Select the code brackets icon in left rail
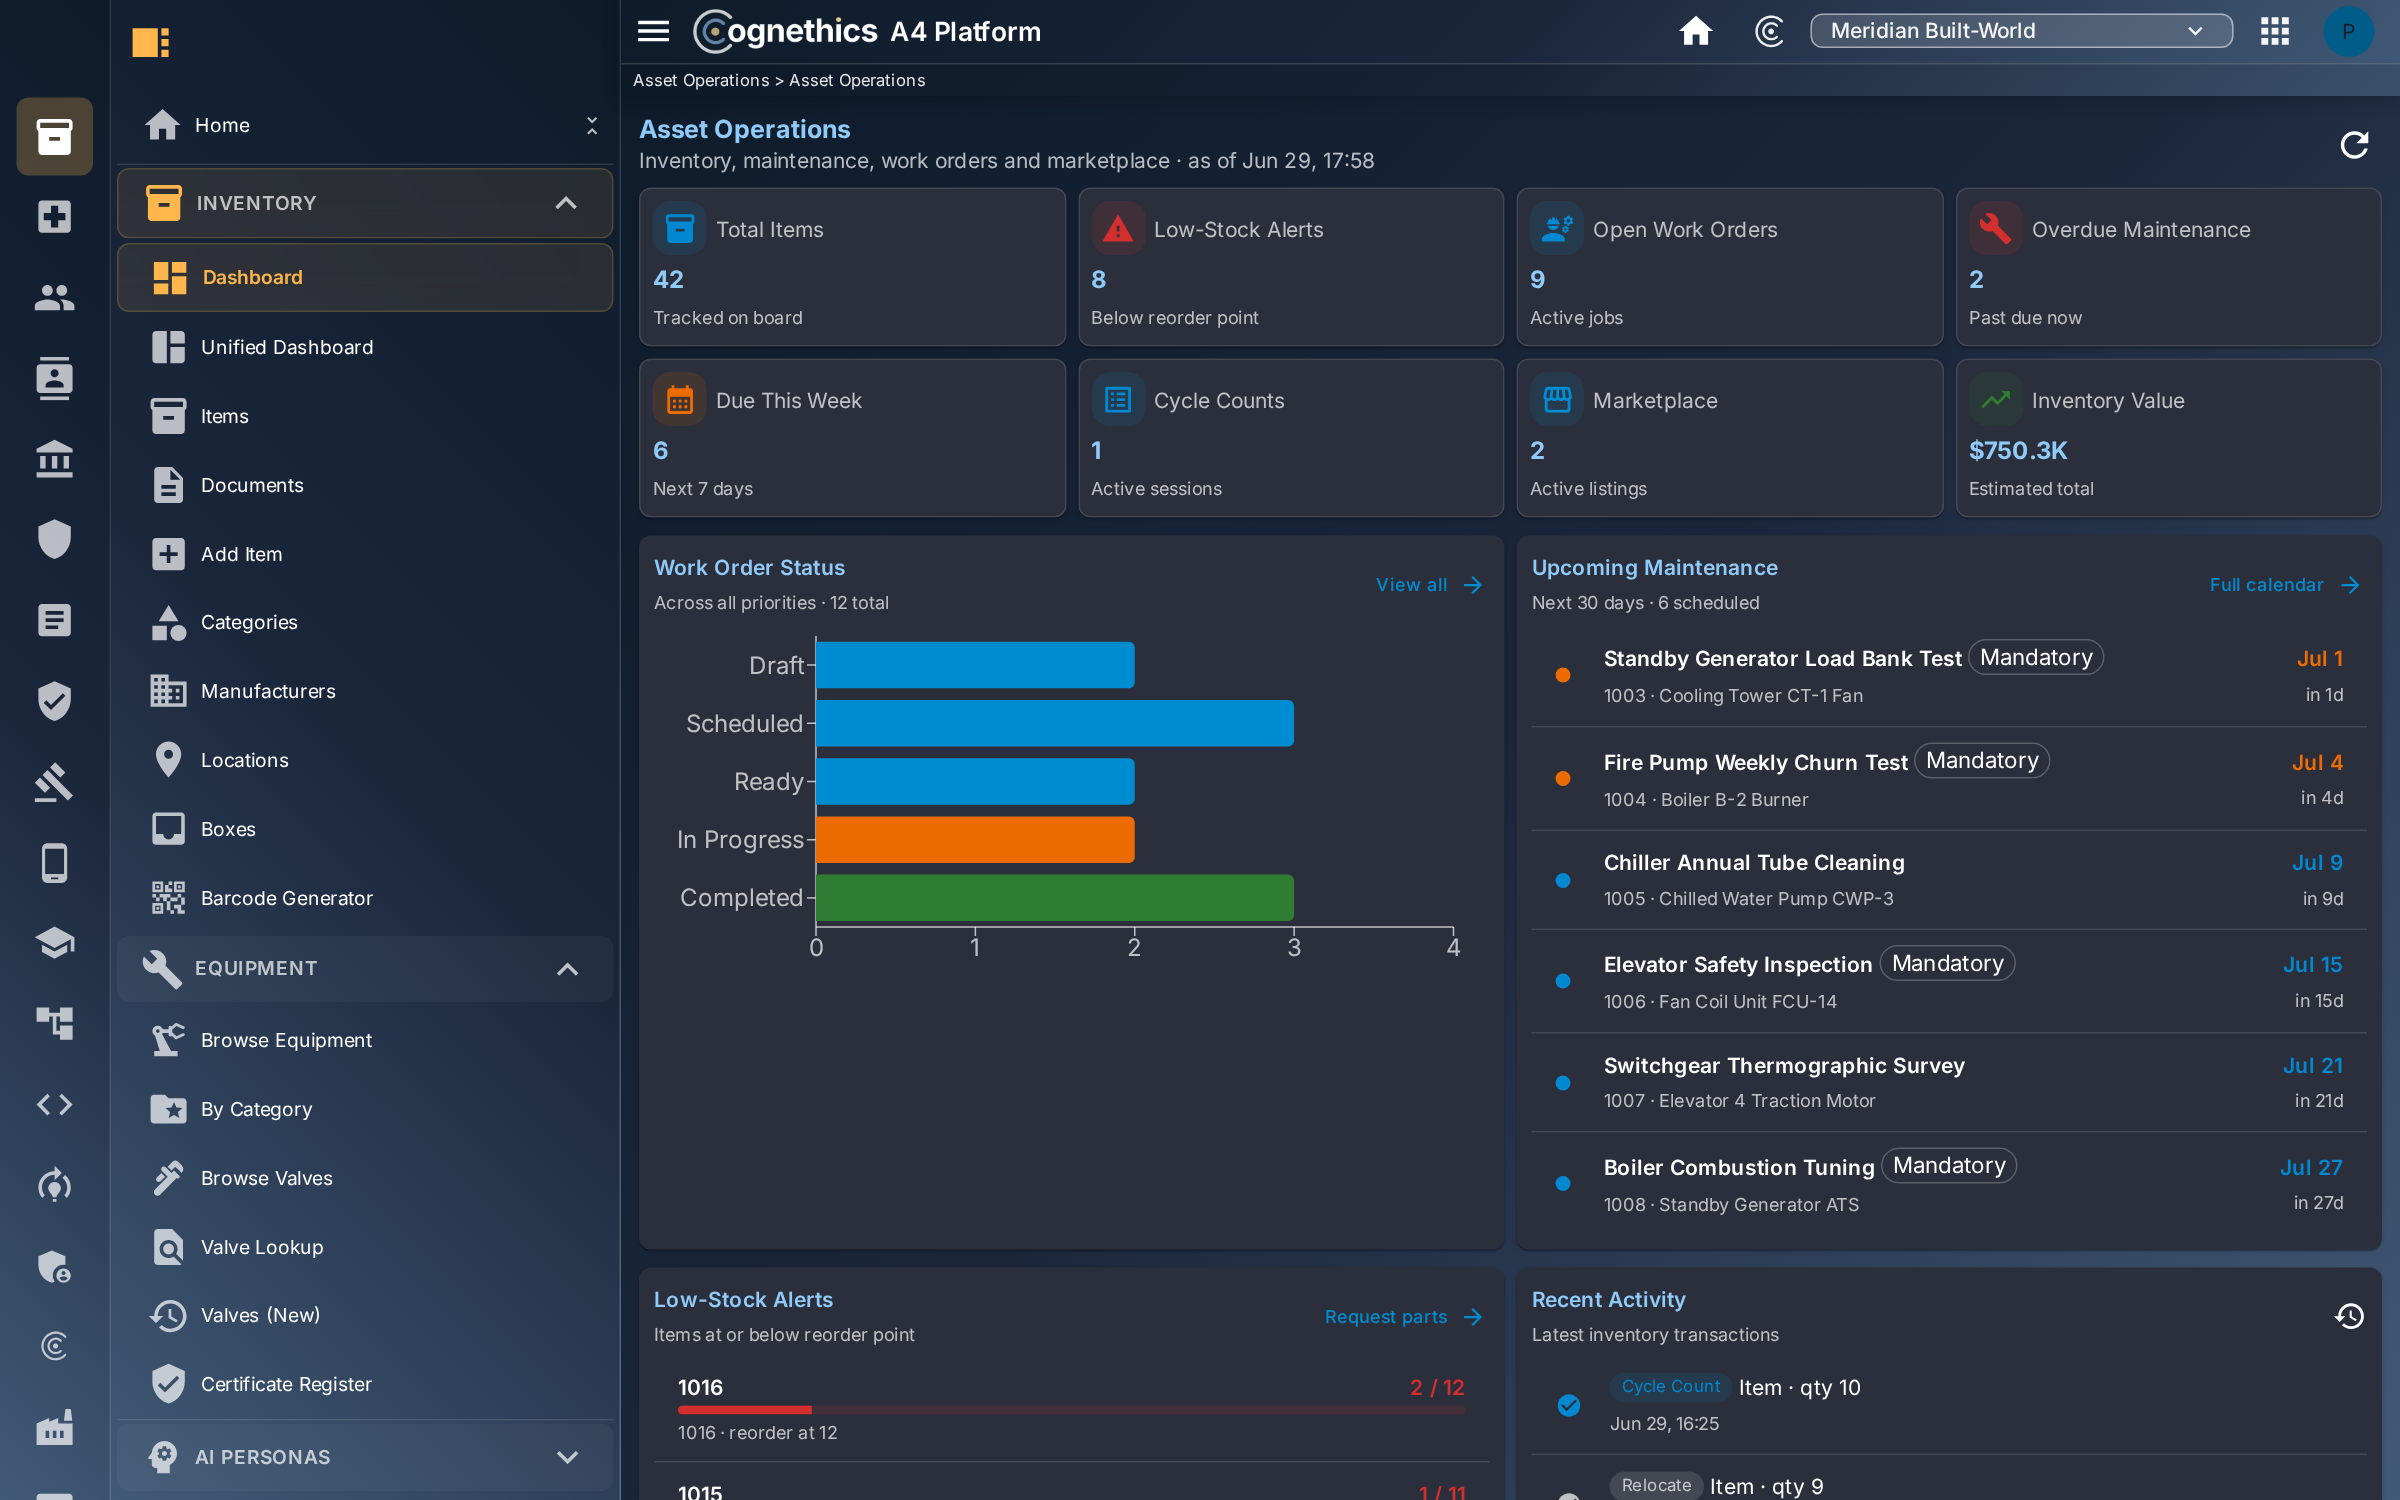The image size is (2400, 1500). point(54,1105)
